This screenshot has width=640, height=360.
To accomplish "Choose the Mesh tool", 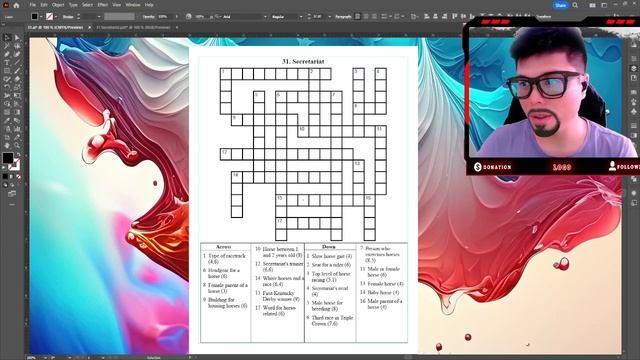I will point(7,112).
